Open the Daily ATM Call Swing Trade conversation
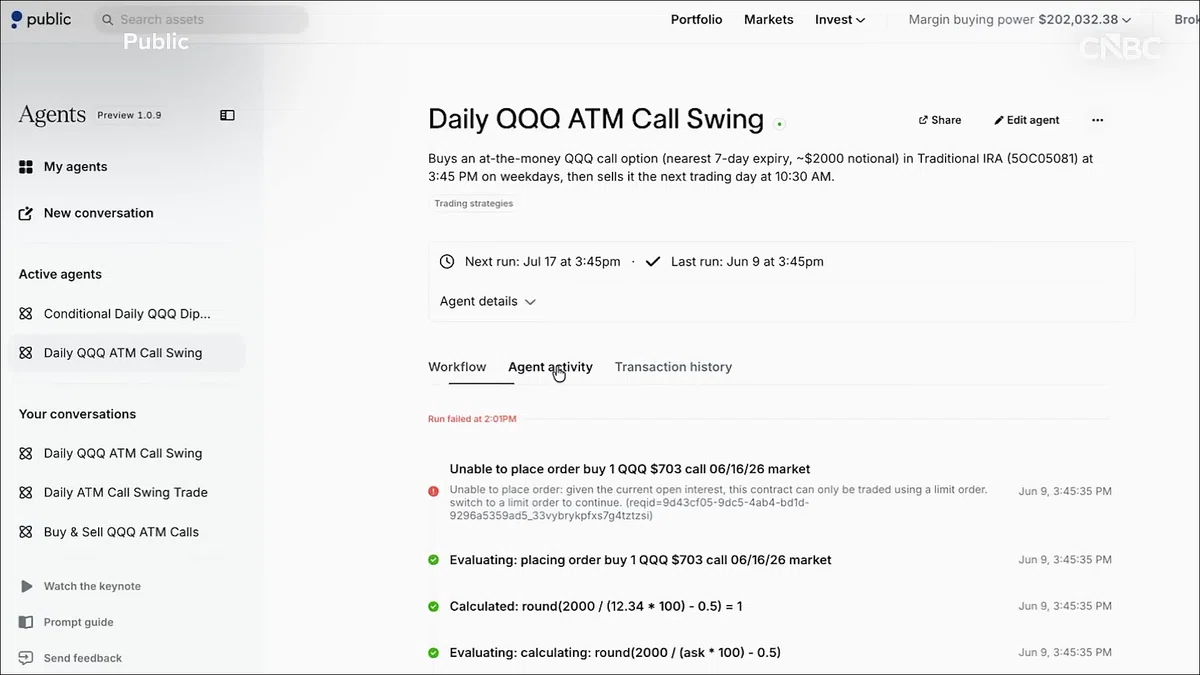 (x=126, y=493)
